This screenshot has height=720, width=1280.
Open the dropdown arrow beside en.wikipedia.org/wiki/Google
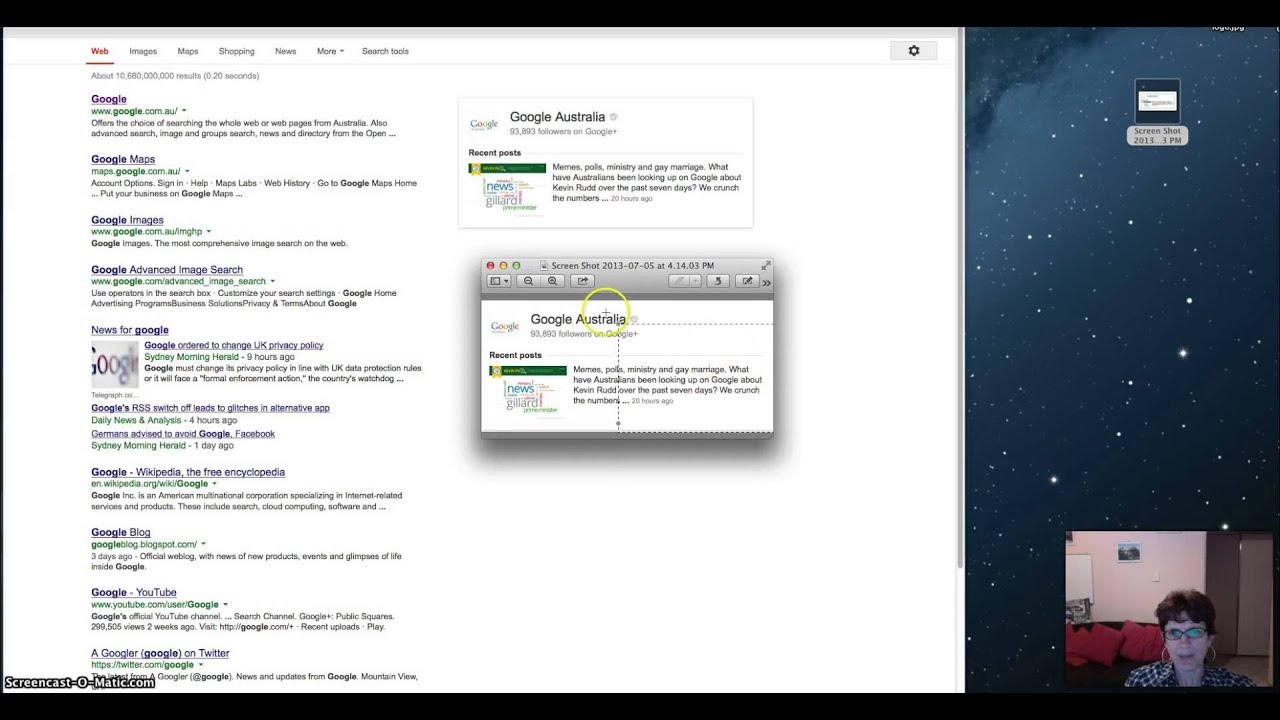(214, 484)
